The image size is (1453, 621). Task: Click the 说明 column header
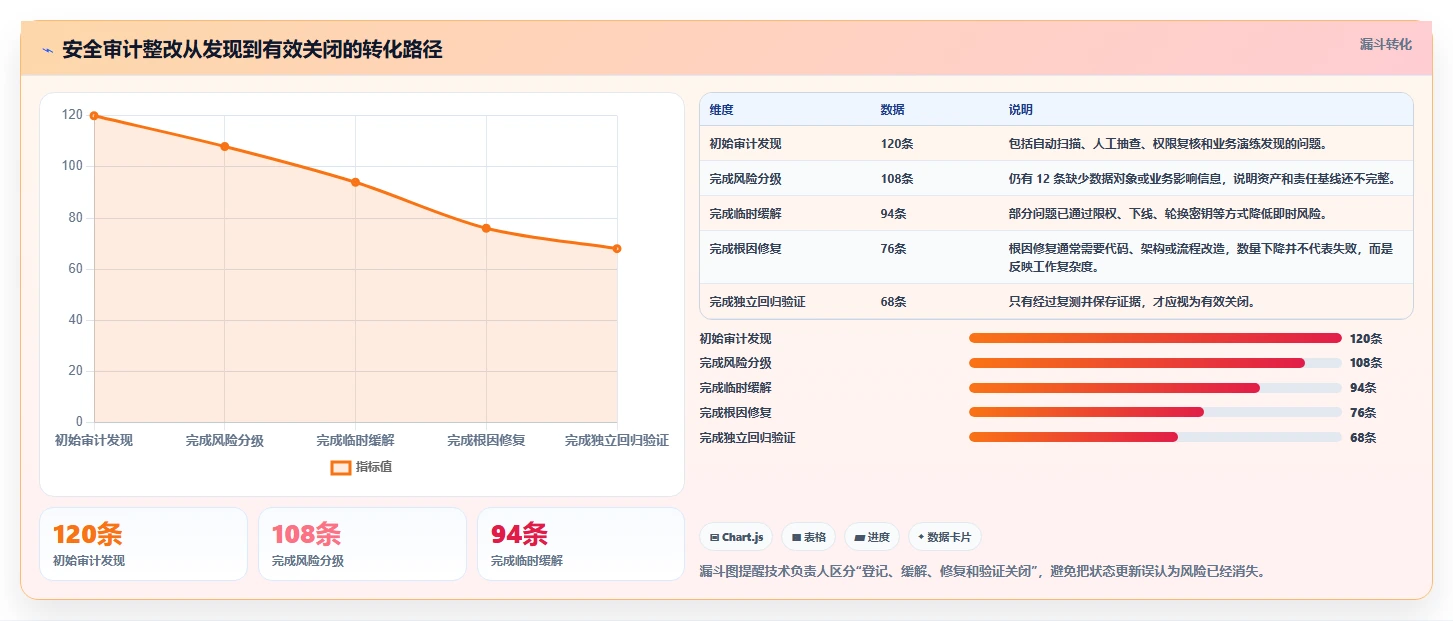1021,110
